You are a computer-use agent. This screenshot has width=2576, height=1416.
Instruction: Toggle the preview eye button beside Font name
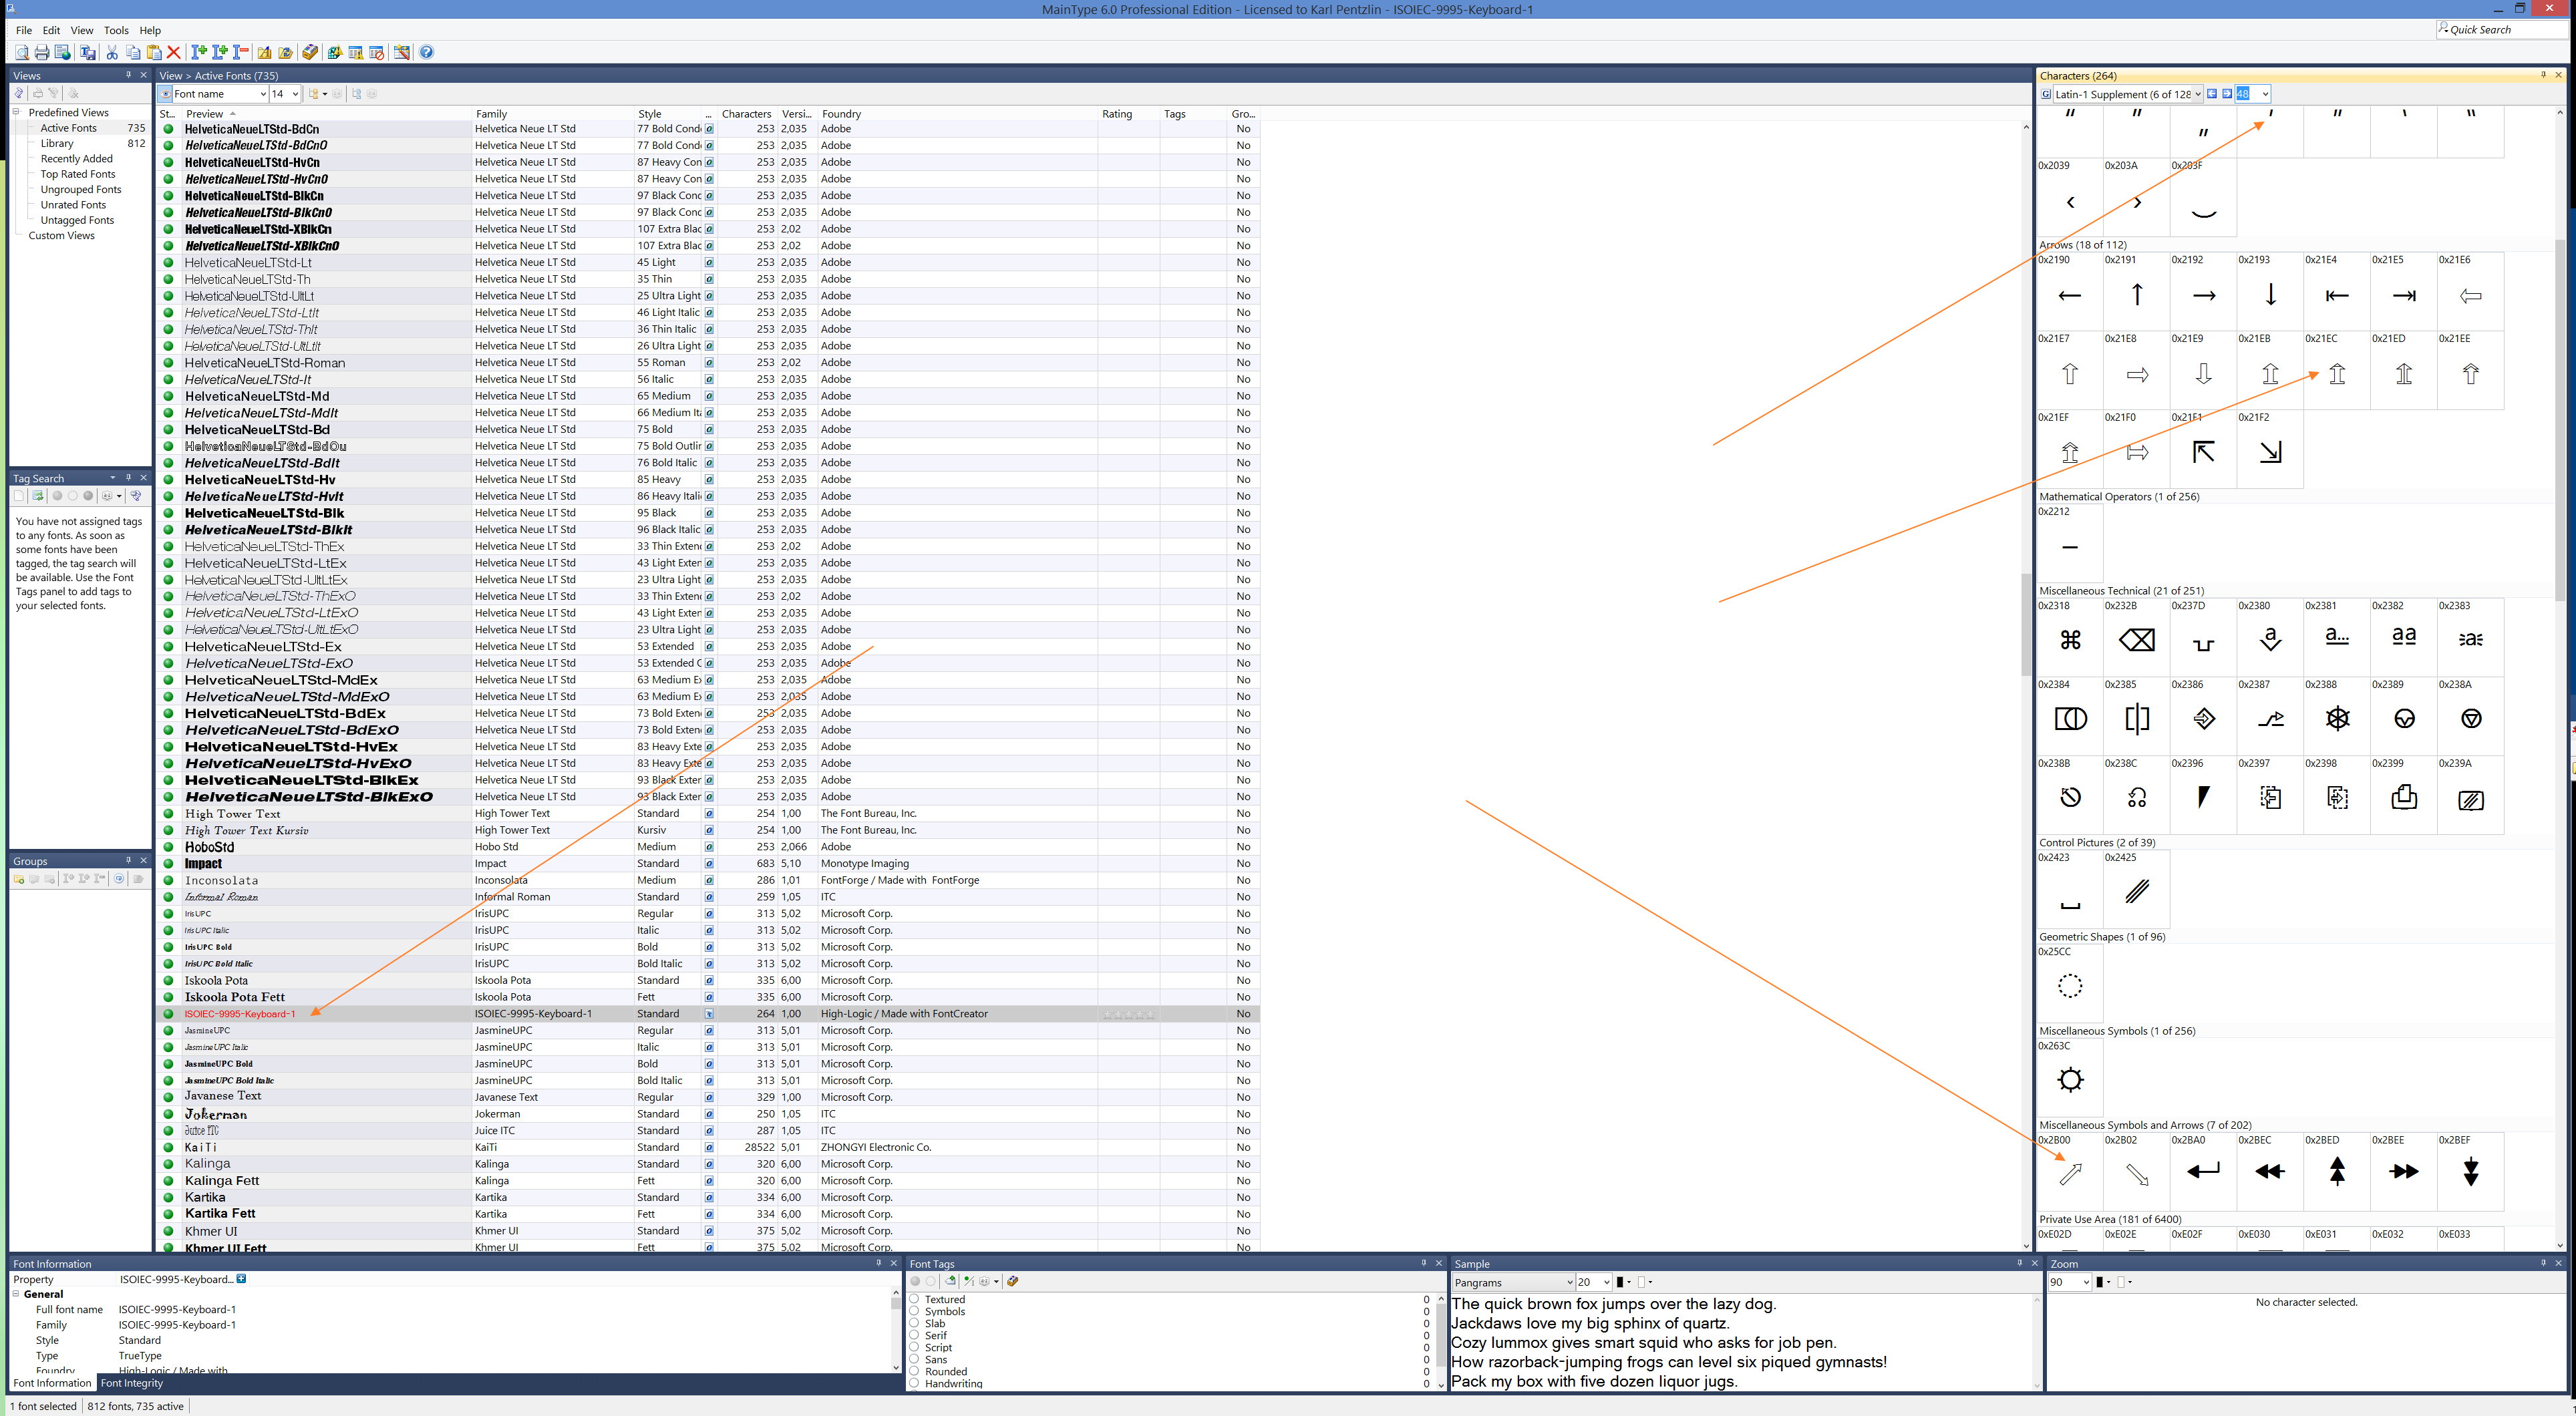[x=165, y=94]
